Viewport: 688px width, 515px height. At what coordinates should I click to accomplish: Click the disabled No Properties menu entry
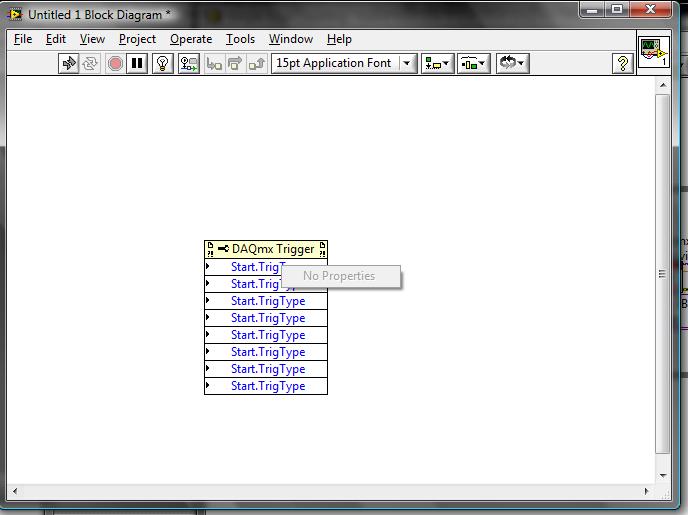(340, 276)
